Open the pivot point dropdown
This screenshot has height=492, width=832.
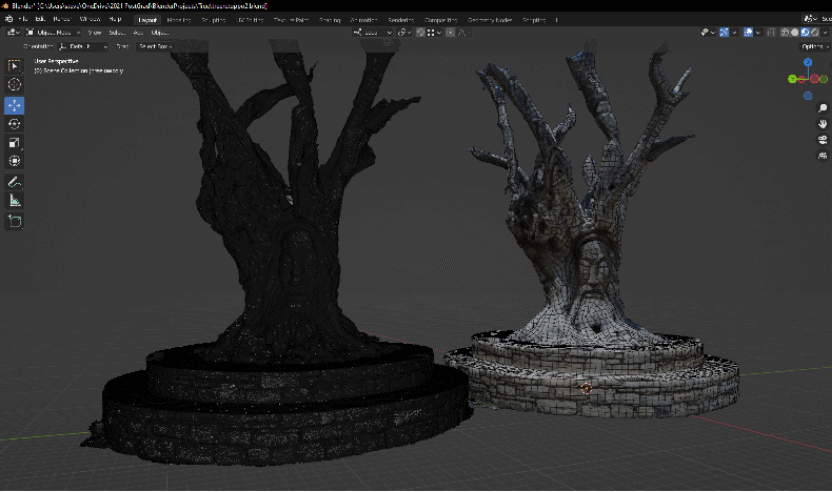click(404, 32)
